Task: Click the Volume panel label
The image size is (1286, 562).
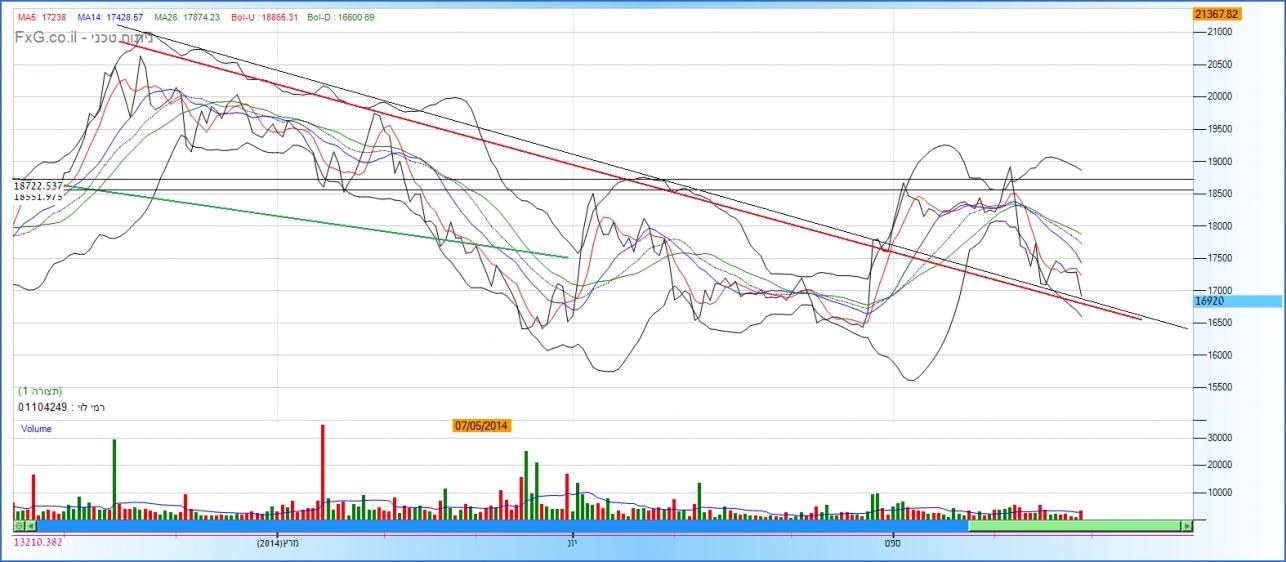Action: (x=36, y=429)
